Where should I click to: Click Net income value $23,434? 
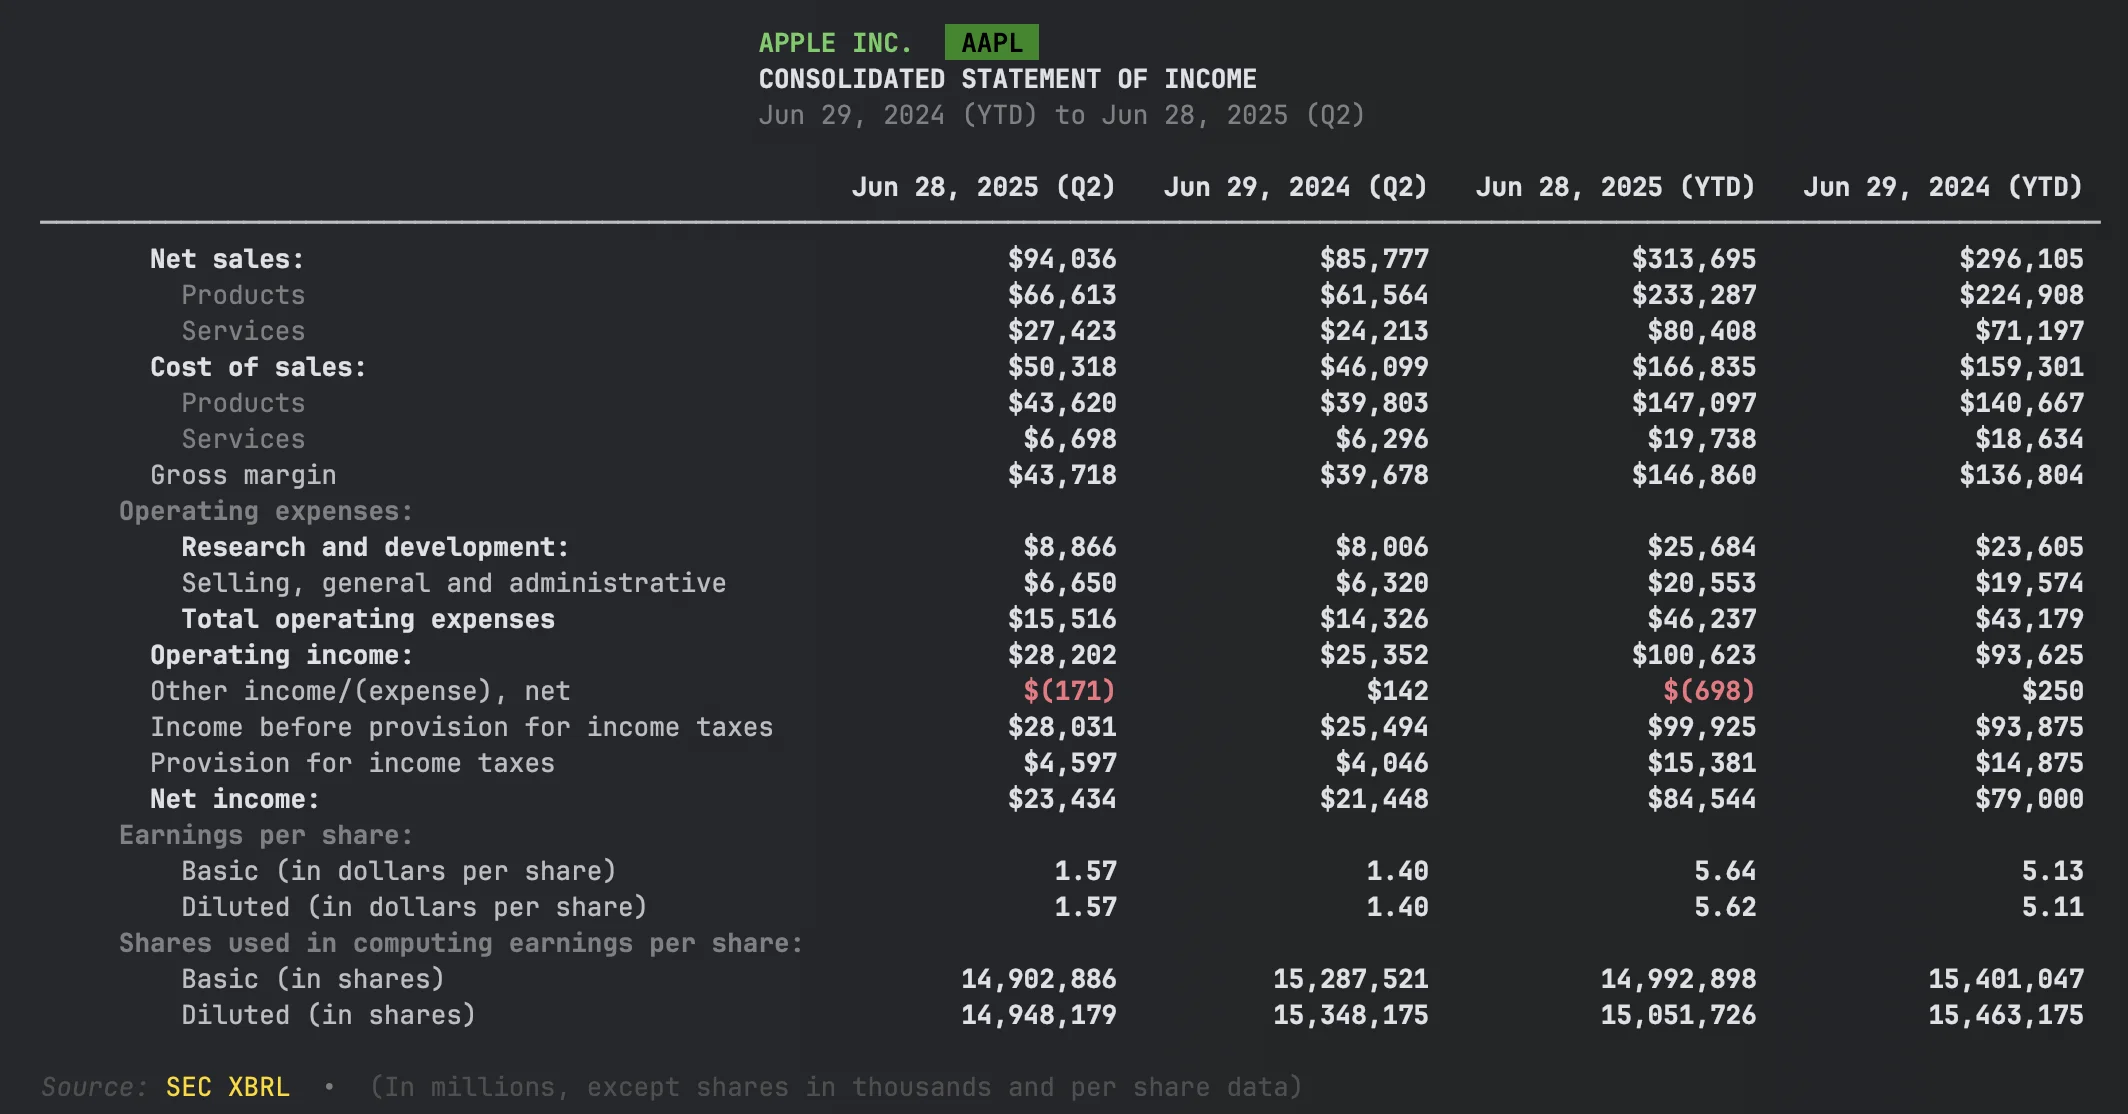pyautogui.click(x=1062, y=799)
